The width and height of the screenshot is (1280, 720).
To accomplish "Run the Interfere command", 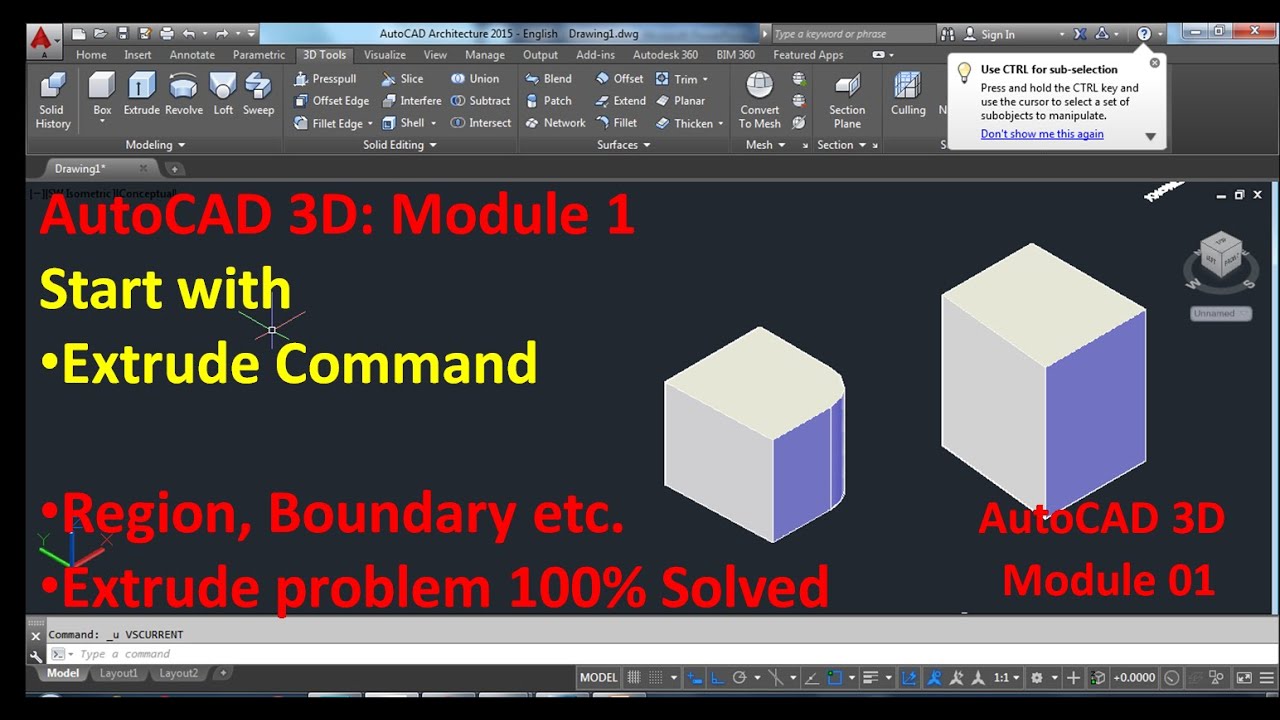I will pos(411,100).
